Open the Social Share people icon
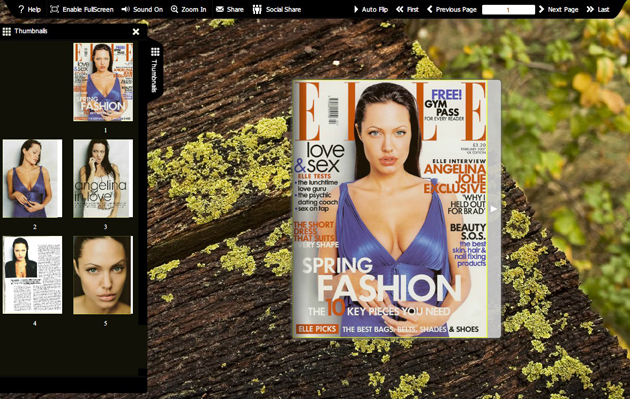This screenshot has height=399, width=630. [x=257, y=9]
